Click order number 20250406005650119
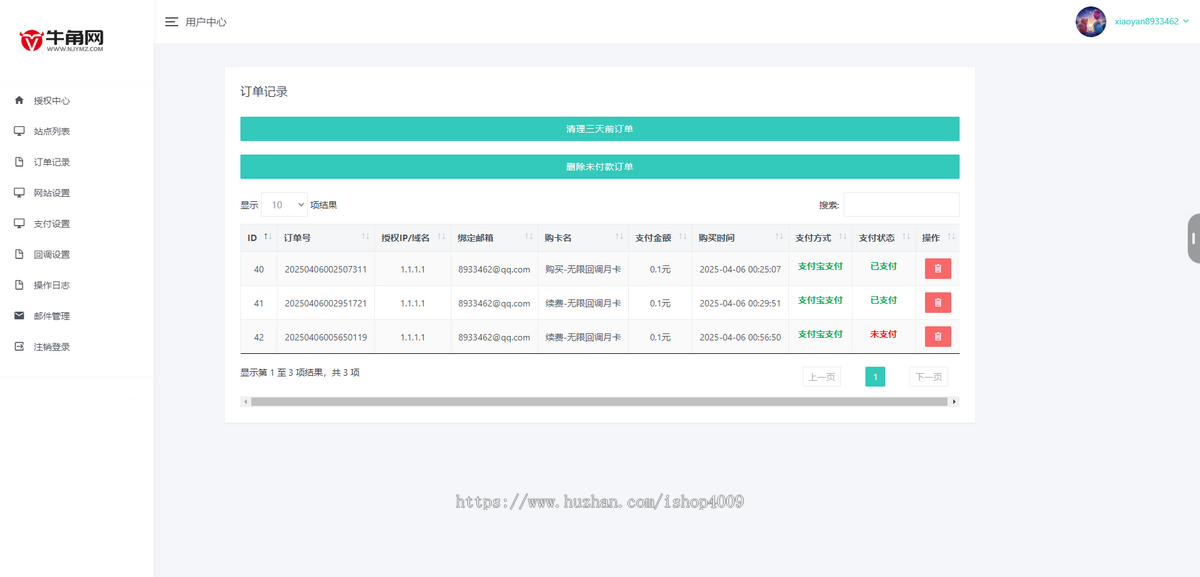The image size is (1200, 577). click(326, 337)
